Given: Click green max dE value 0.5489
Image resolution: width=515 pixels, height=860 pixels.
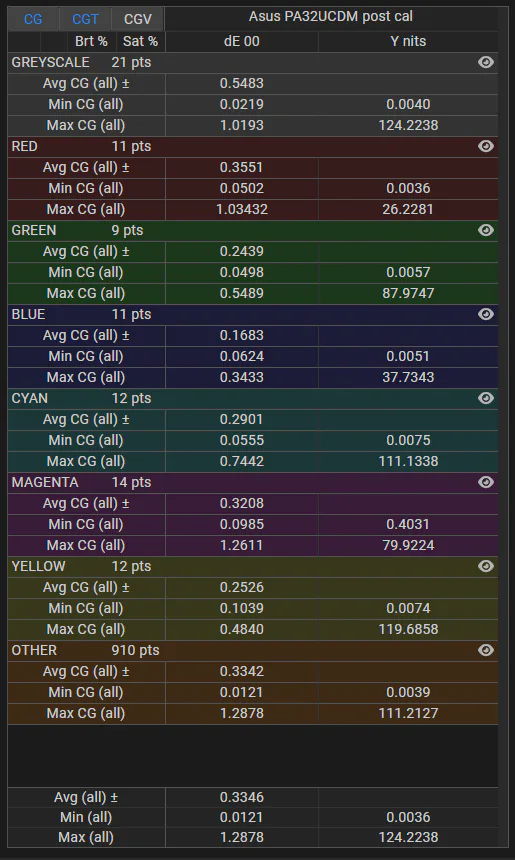Looking at the screenshot, I should (x=242, y=293).
